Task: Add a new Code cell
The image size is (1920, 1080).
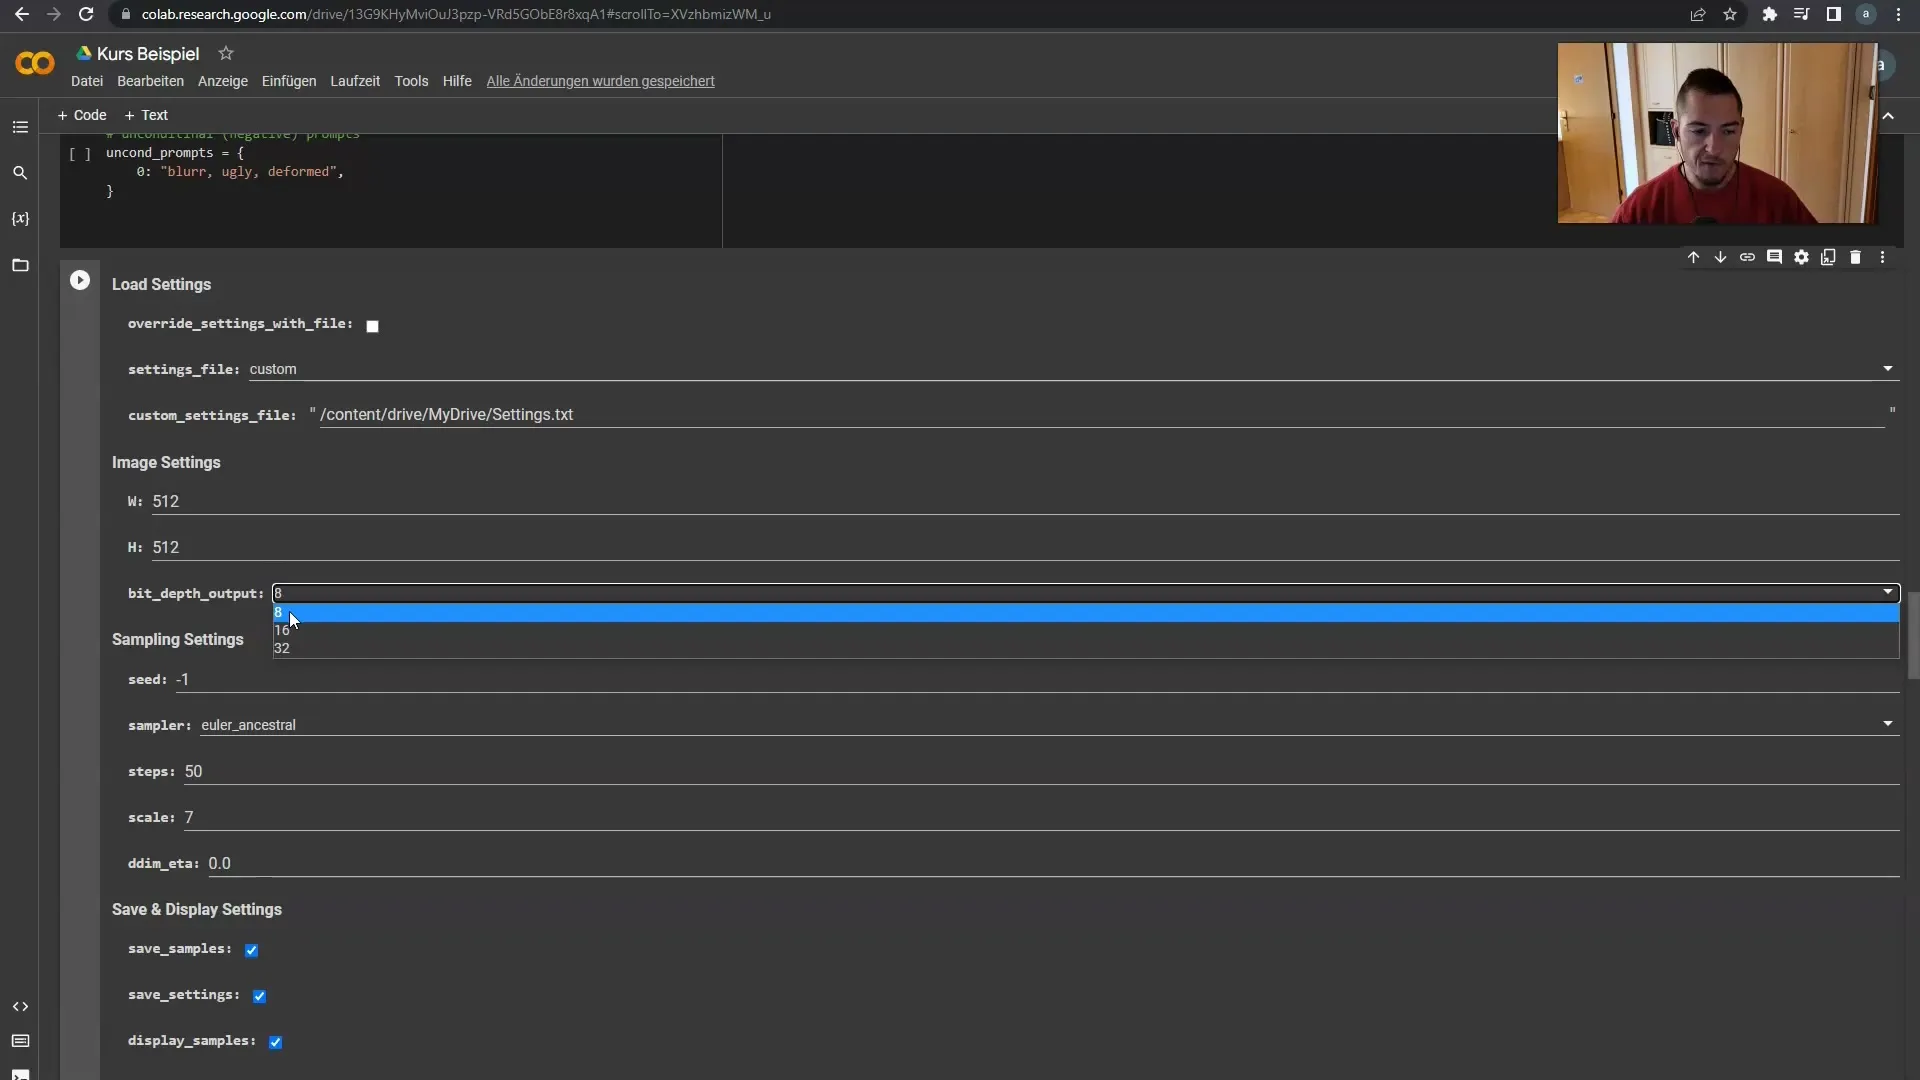Action: pyautogui.click(x=82, y=115)
